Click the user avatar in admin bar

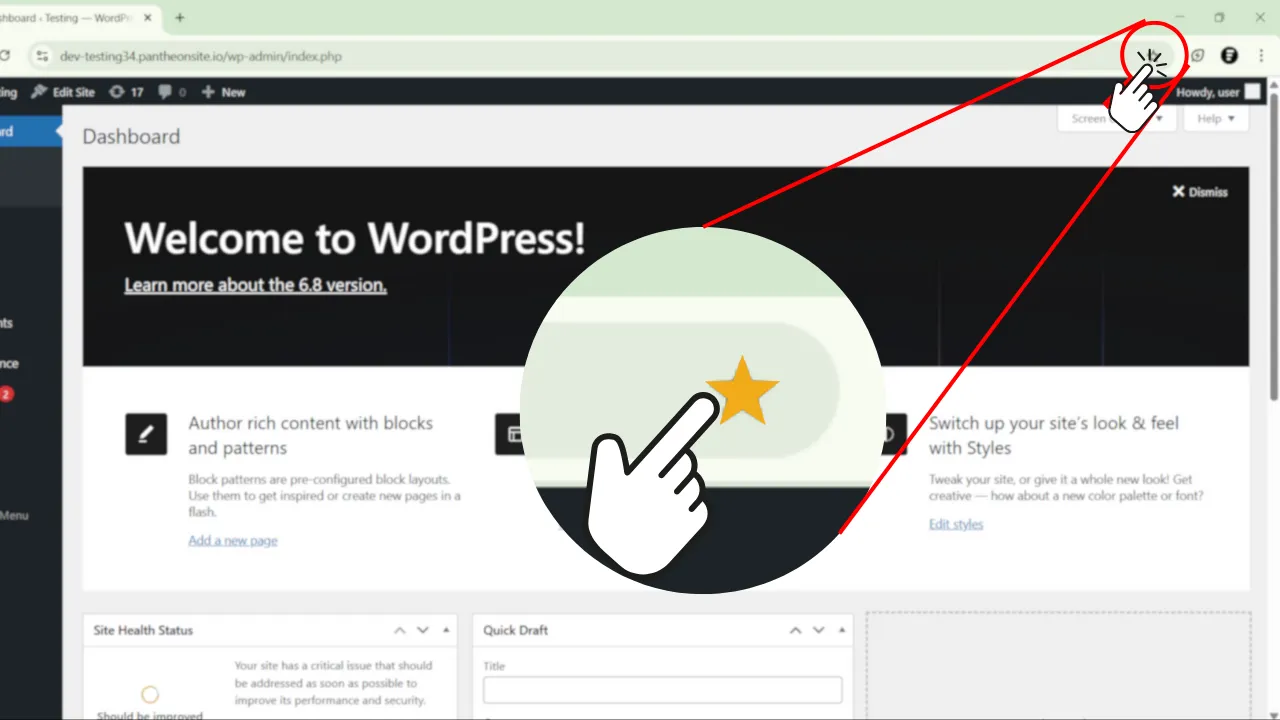(x=1252, y=92)
